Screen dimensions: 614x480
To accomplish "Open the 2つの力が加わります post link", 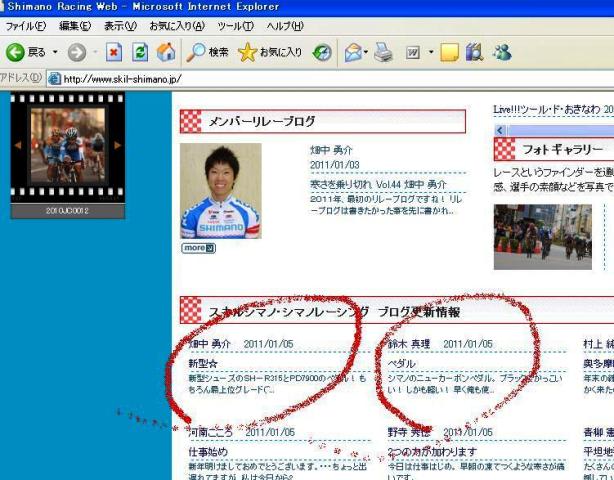I will tap(432, 452).
